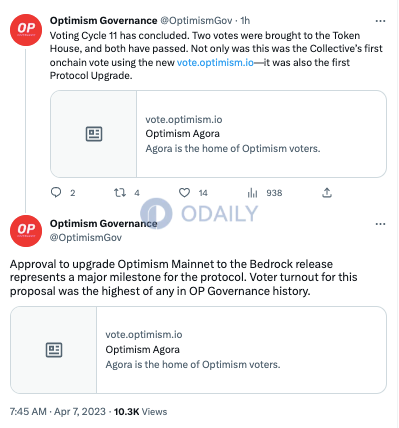399x428 pixels.
Task: Like the first tweet with heart icon
Action: pos(184,193)
